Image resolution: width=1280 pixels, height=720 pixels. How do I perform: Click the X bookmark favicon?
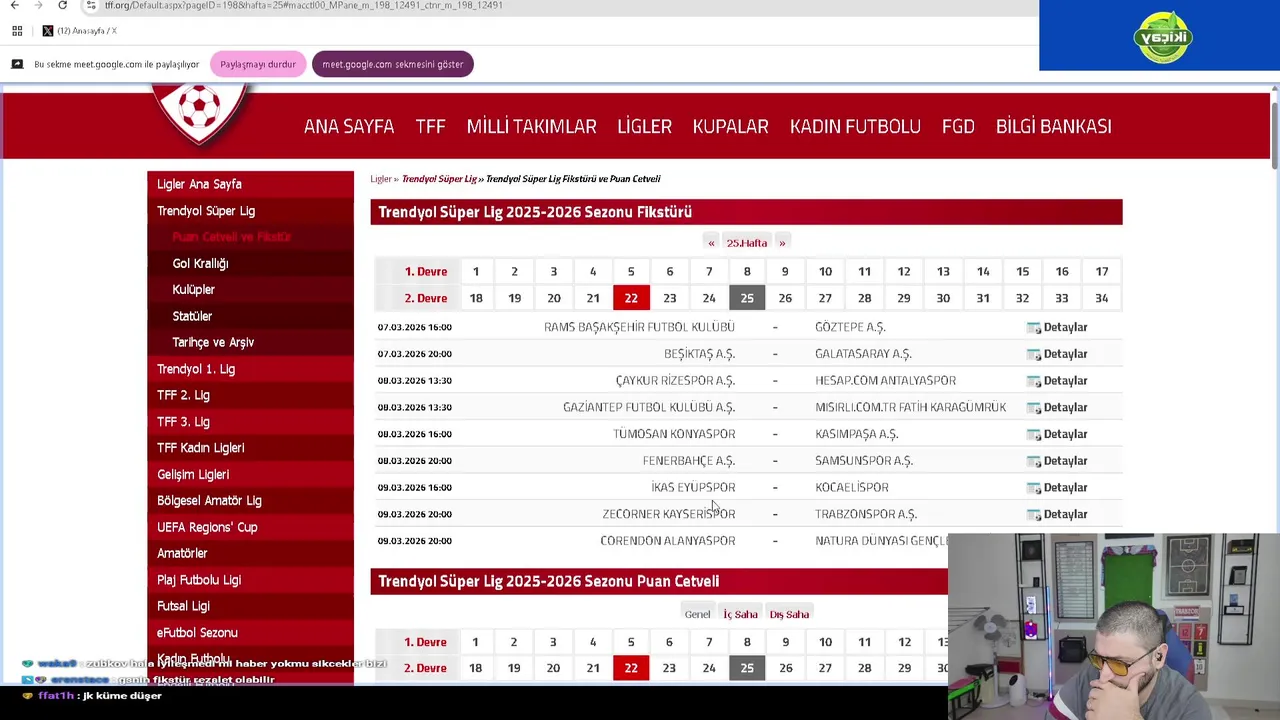click(x=47, y=31)
